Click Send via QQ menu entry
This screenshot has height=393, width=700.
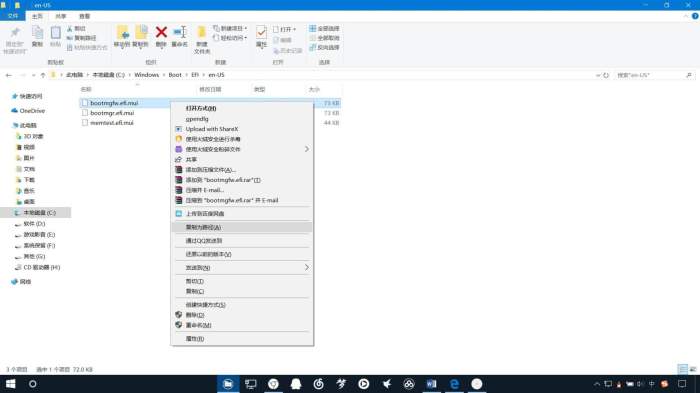242,241
